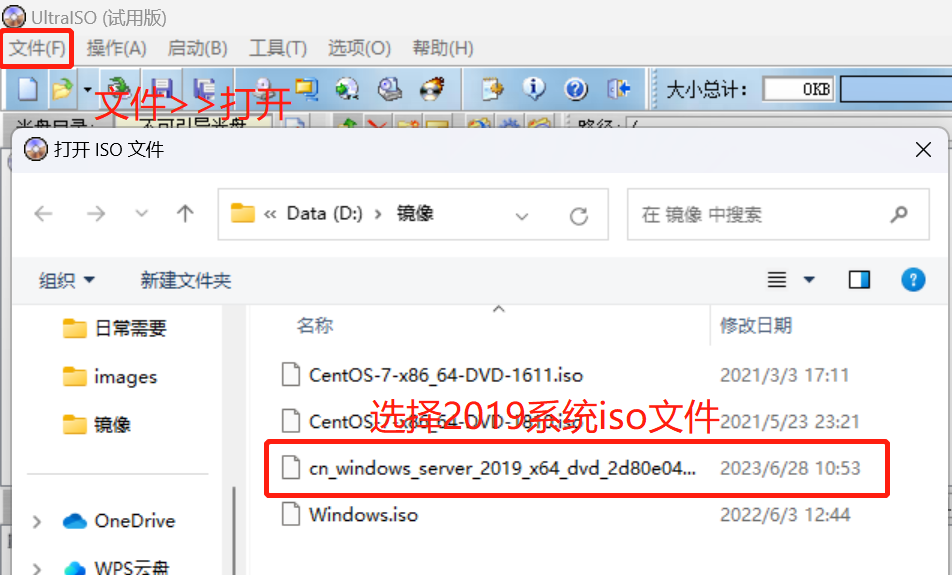Click the mount virtual drive icon
Screen dimensions: 952x575
(x=389, y=89)
